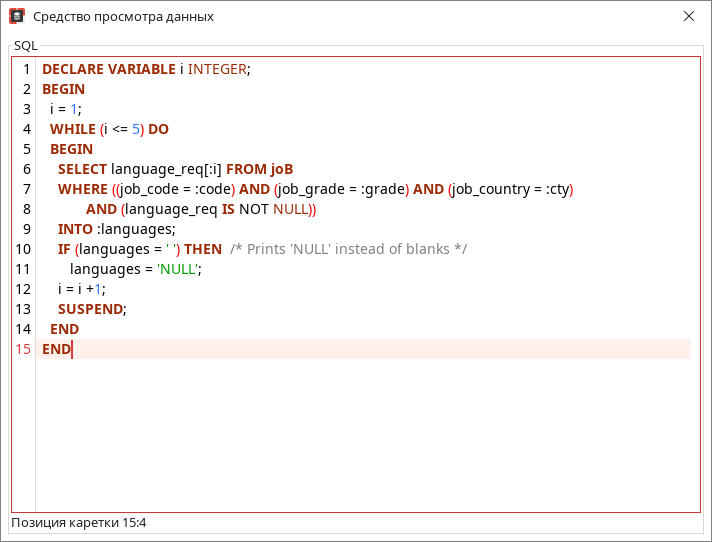Click line number 15 in the gutter
Viewport: 712px width, 542px height.
click(x=23, y=349)
